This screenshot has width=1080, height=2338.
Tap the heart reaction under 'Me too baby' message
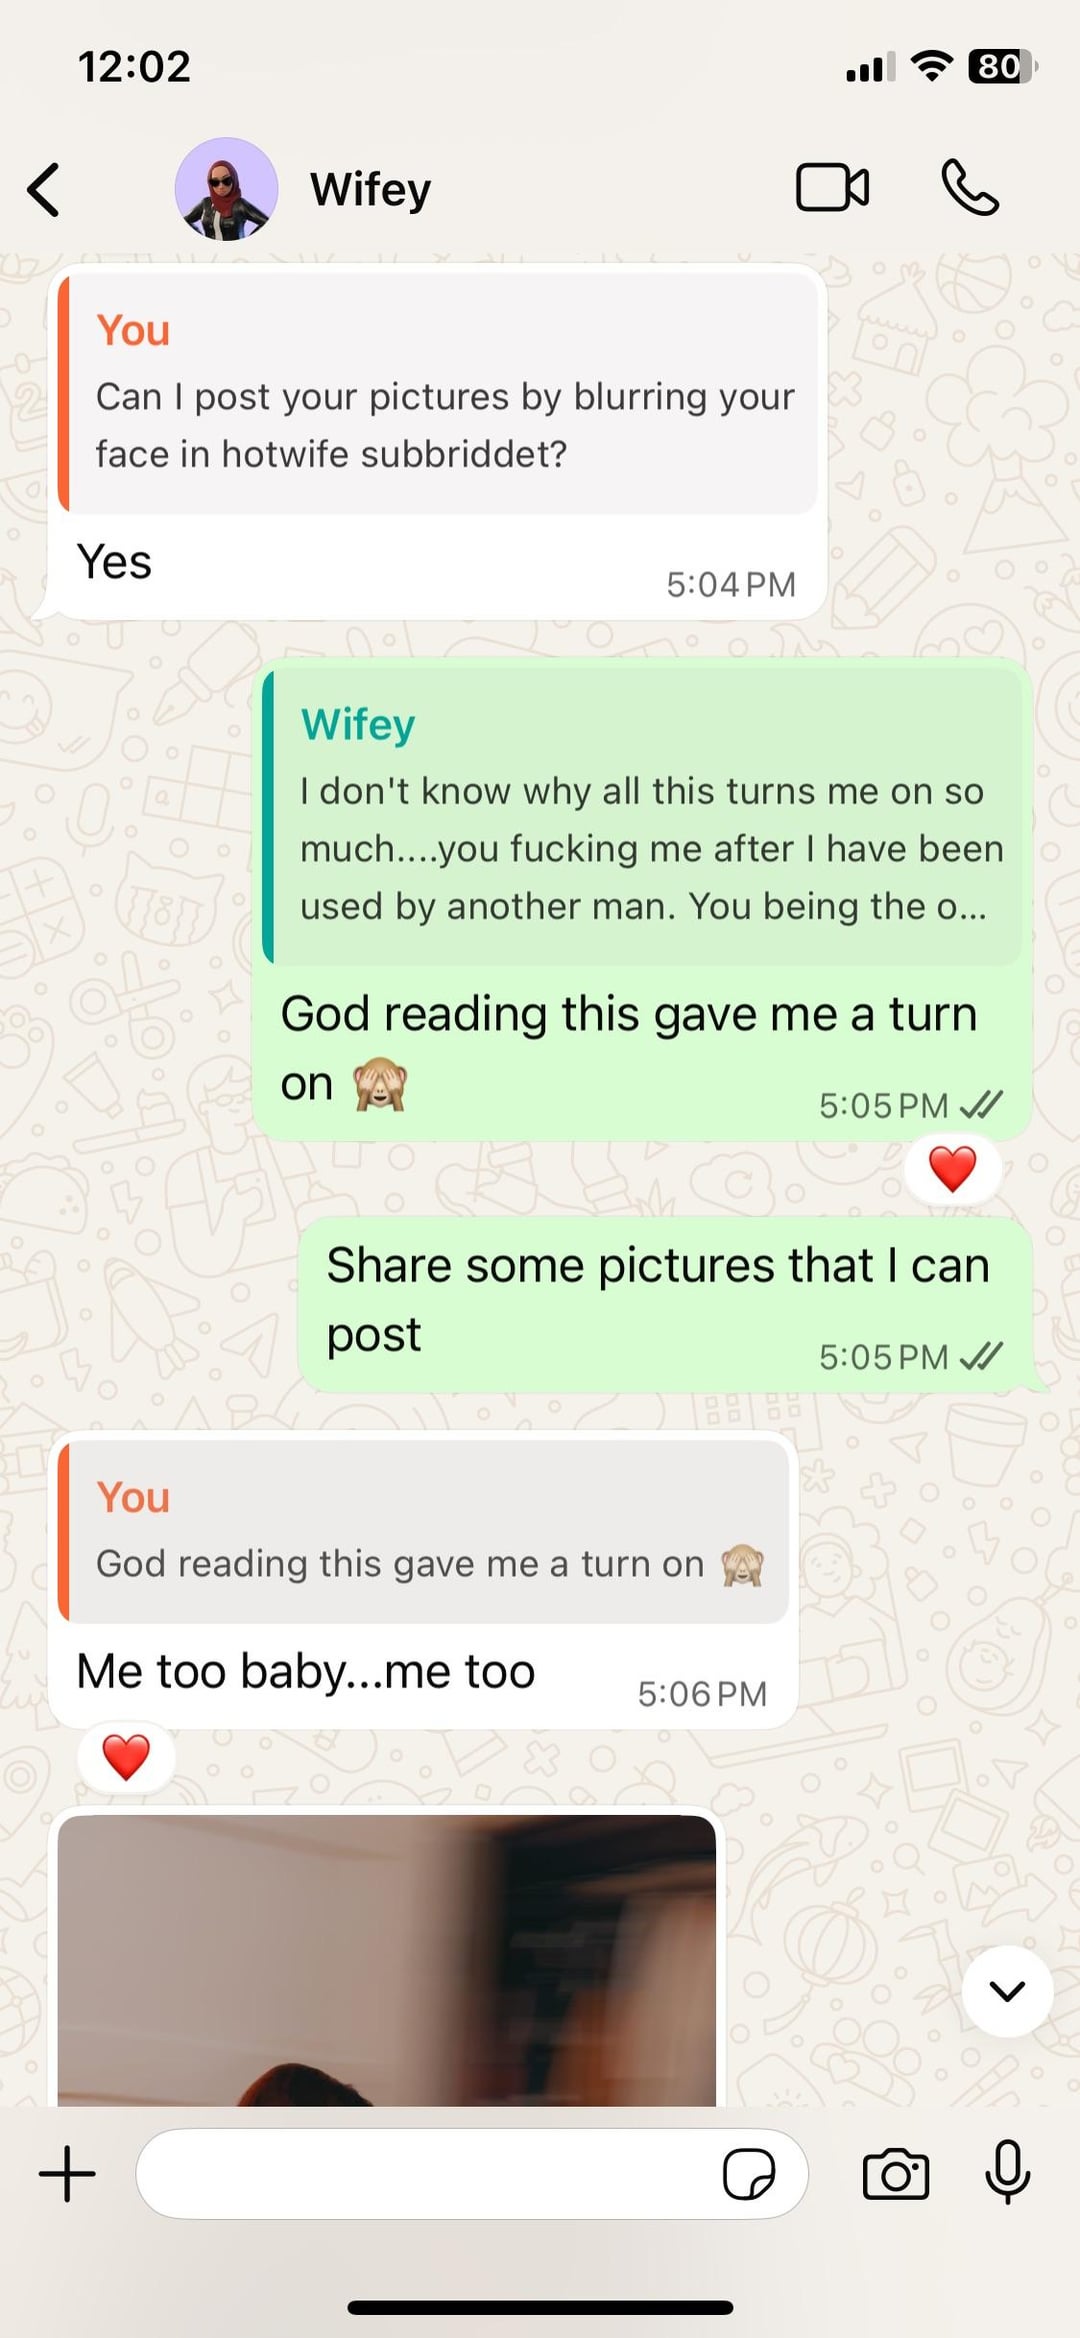(126, 1757)
